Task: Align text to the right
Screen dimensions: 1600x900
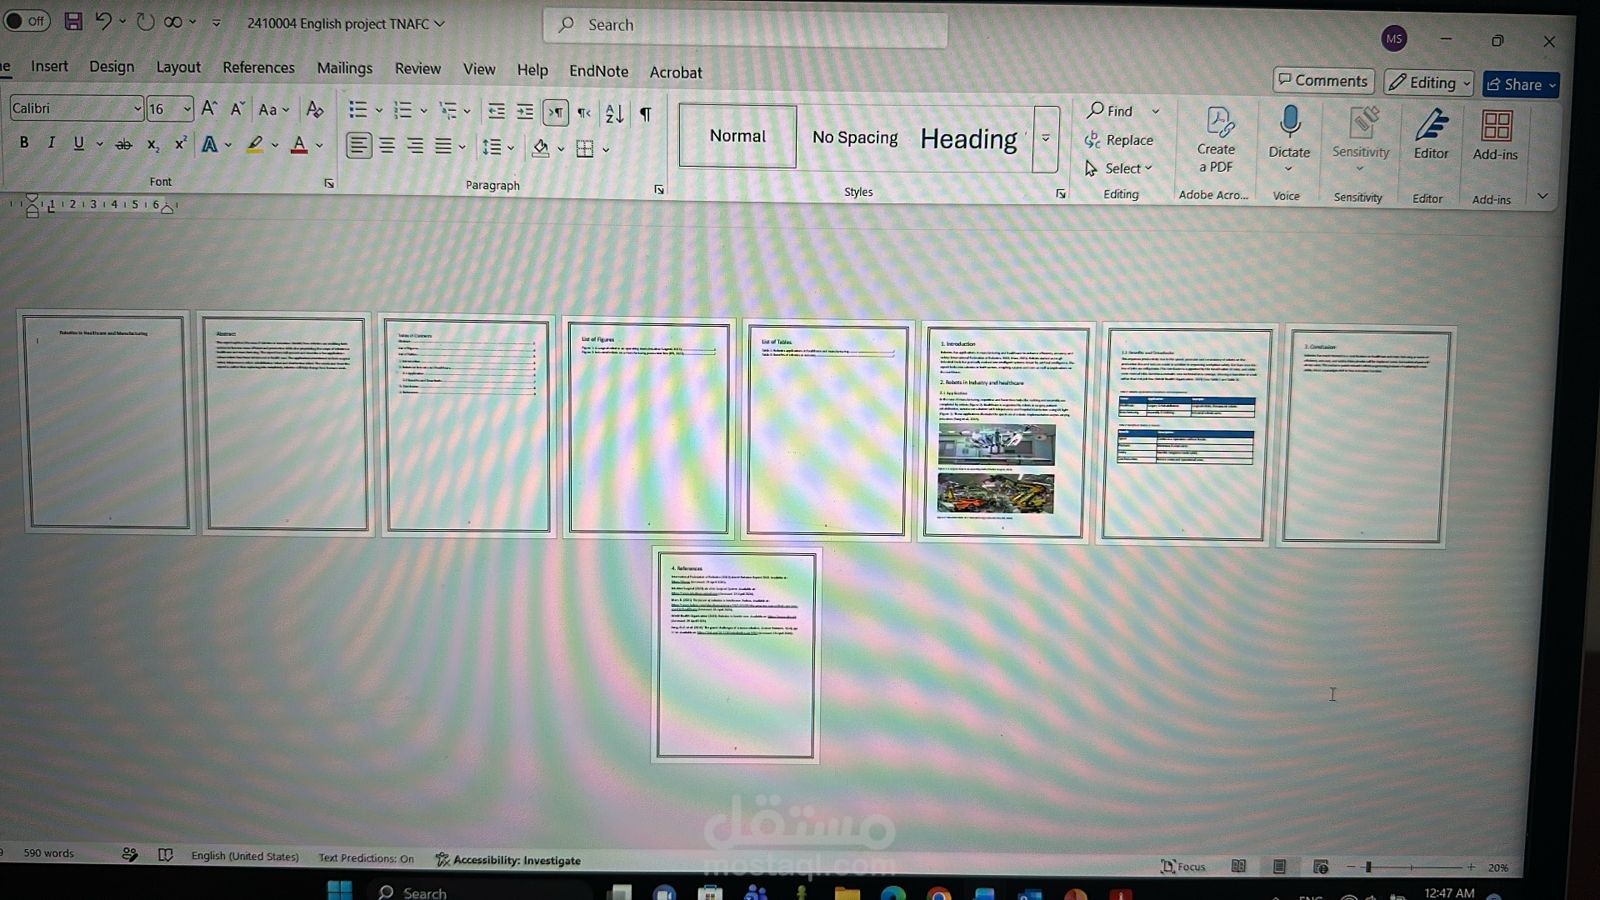Action: [415, 147]
